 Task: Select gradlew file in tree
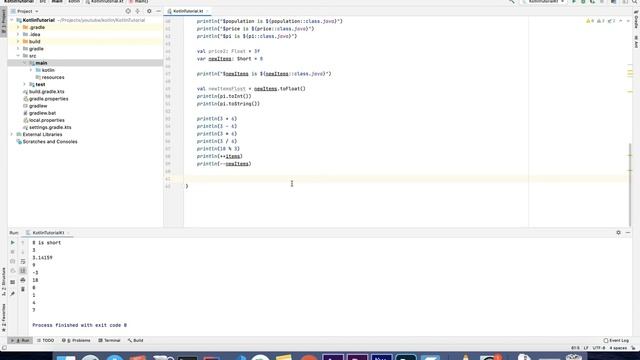[38, 106]
